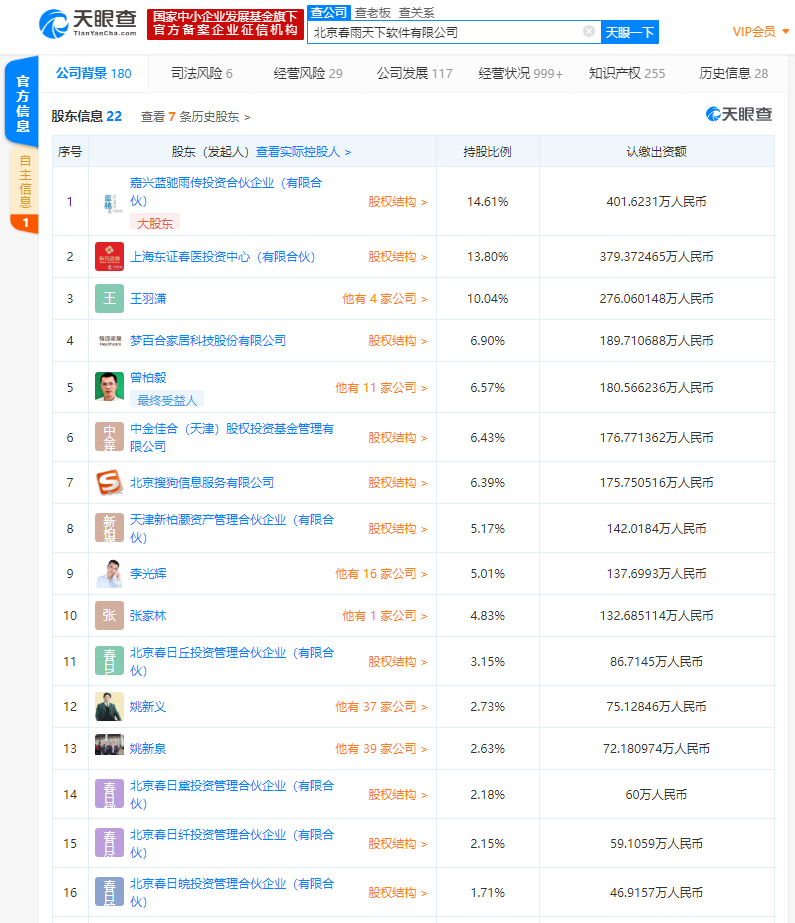This screenshot has width=795, height=923.
Task: Click the 王 avatar icon for 王羽潇
Action: [x=109, y=299]
